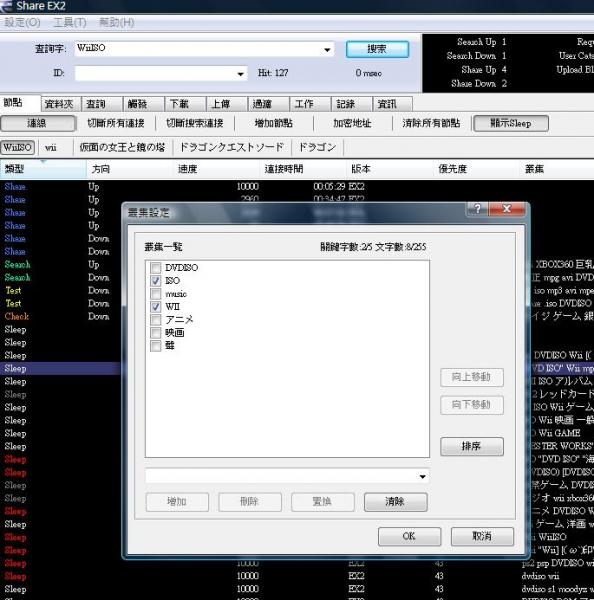Uncheck the ISO cluster checkbox

tap(155, 280)
